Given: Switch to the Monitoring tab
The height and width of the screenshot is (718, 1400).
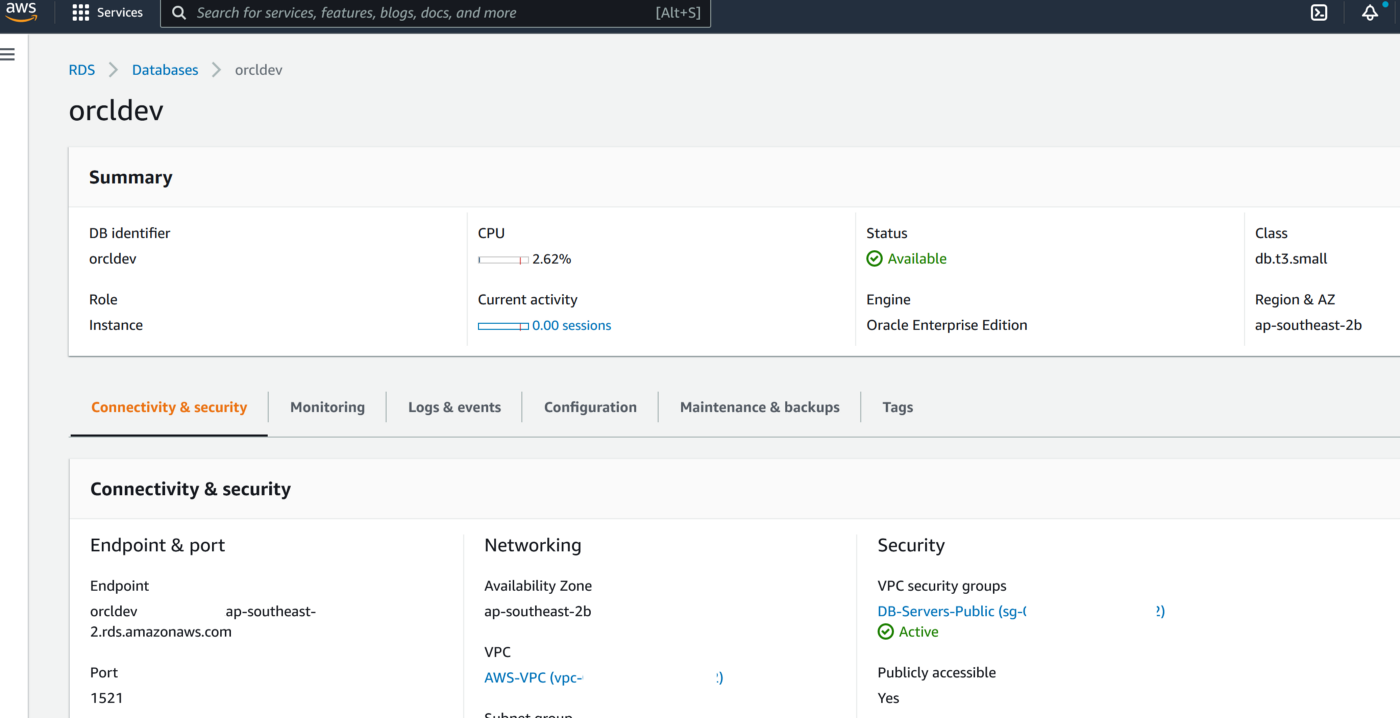Looking at the screenshot, I should (327, 407).
